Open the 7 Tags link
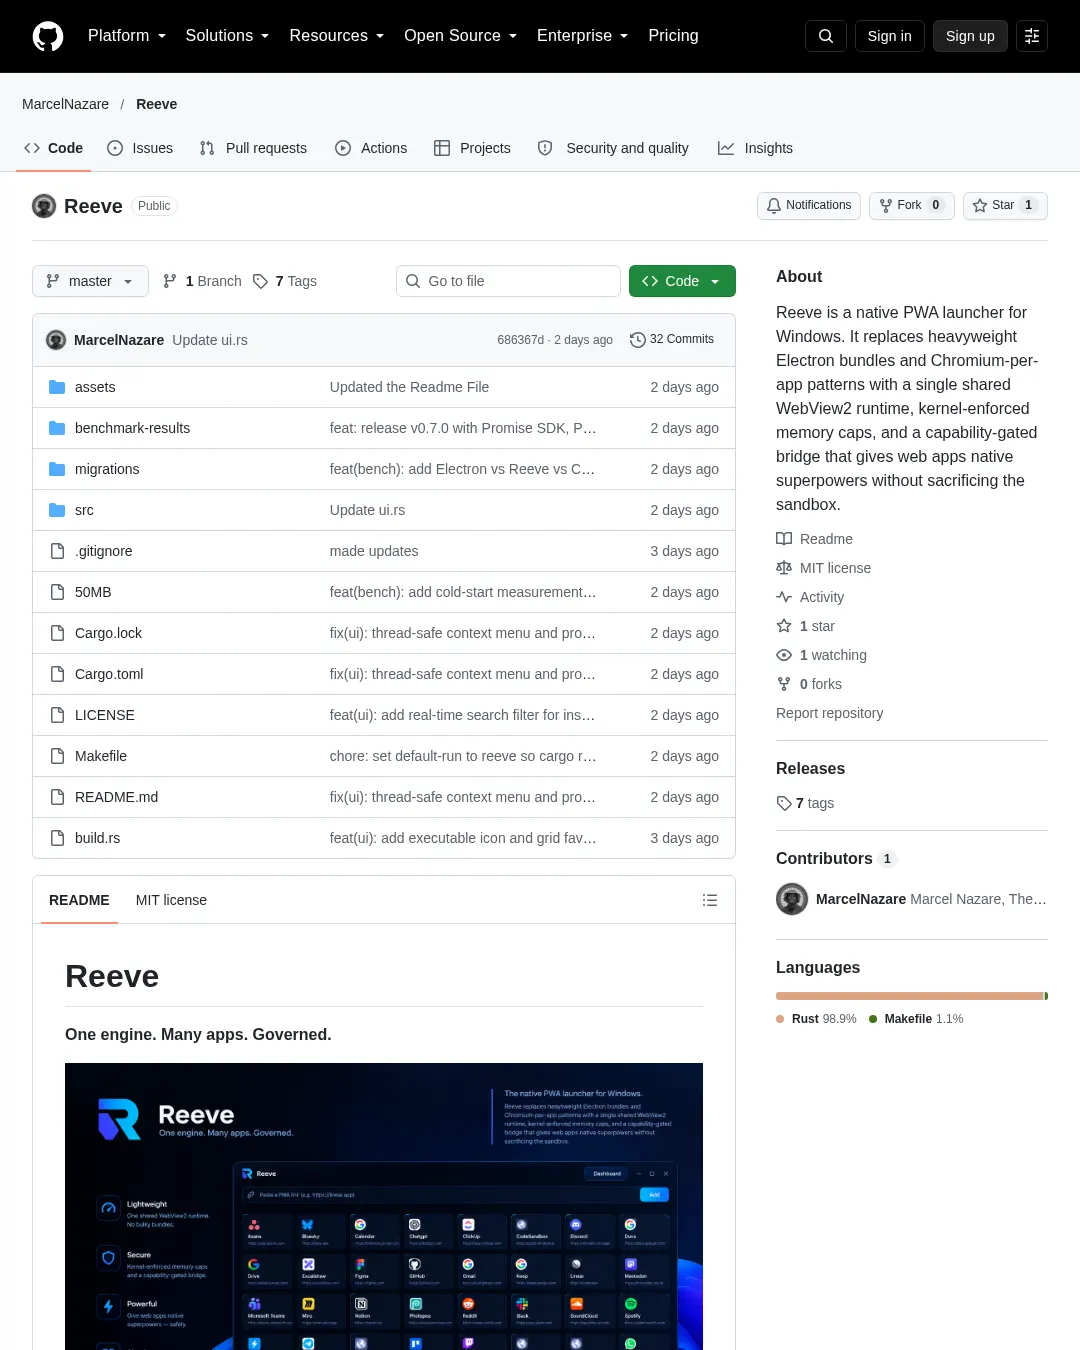The height and width of the screenshot is (1350, 1080). pyautogui.click(x=285, y=281)
